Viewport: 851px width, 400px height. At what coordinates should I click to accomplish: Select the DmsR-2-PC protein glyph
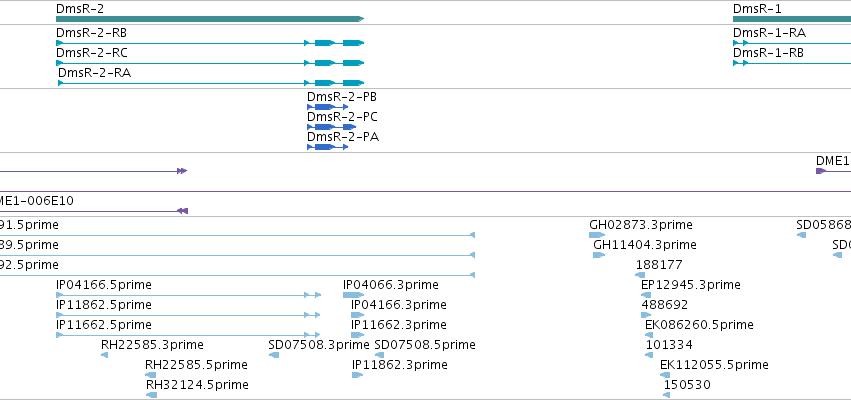click(332, 127)
